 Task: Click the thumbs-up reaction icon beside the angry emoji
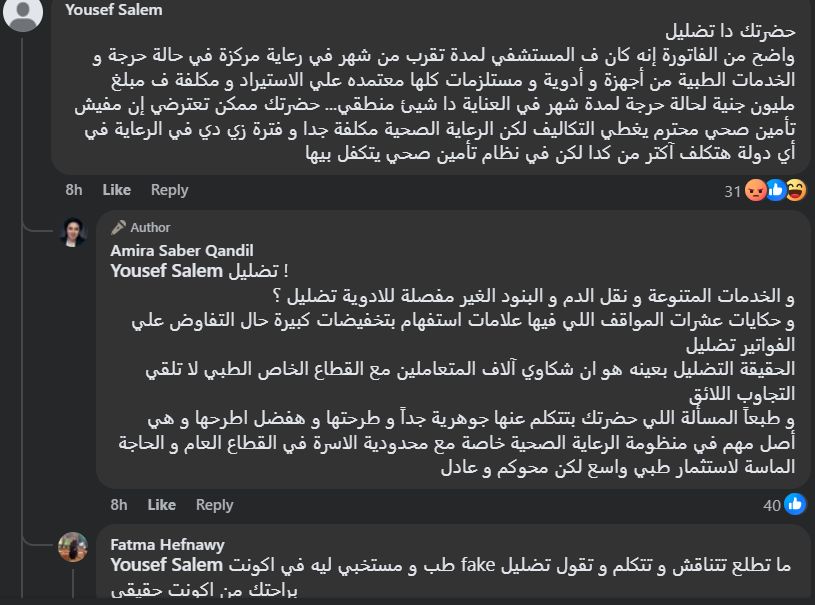click(x=775, y=189)
